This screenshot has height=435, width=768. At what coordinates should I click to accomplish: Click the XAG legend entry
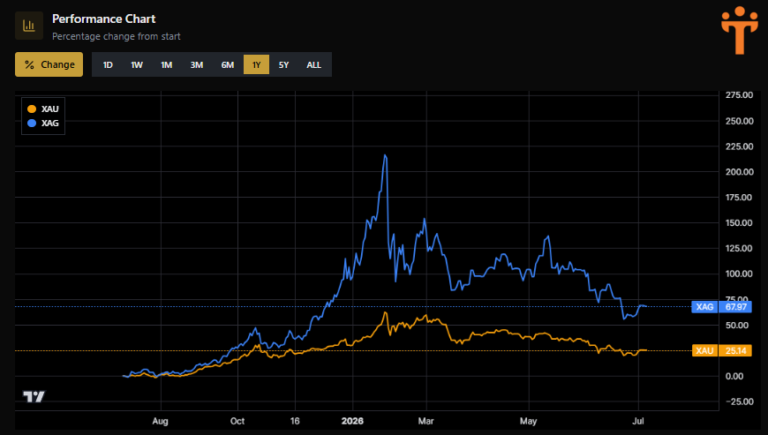43,123
